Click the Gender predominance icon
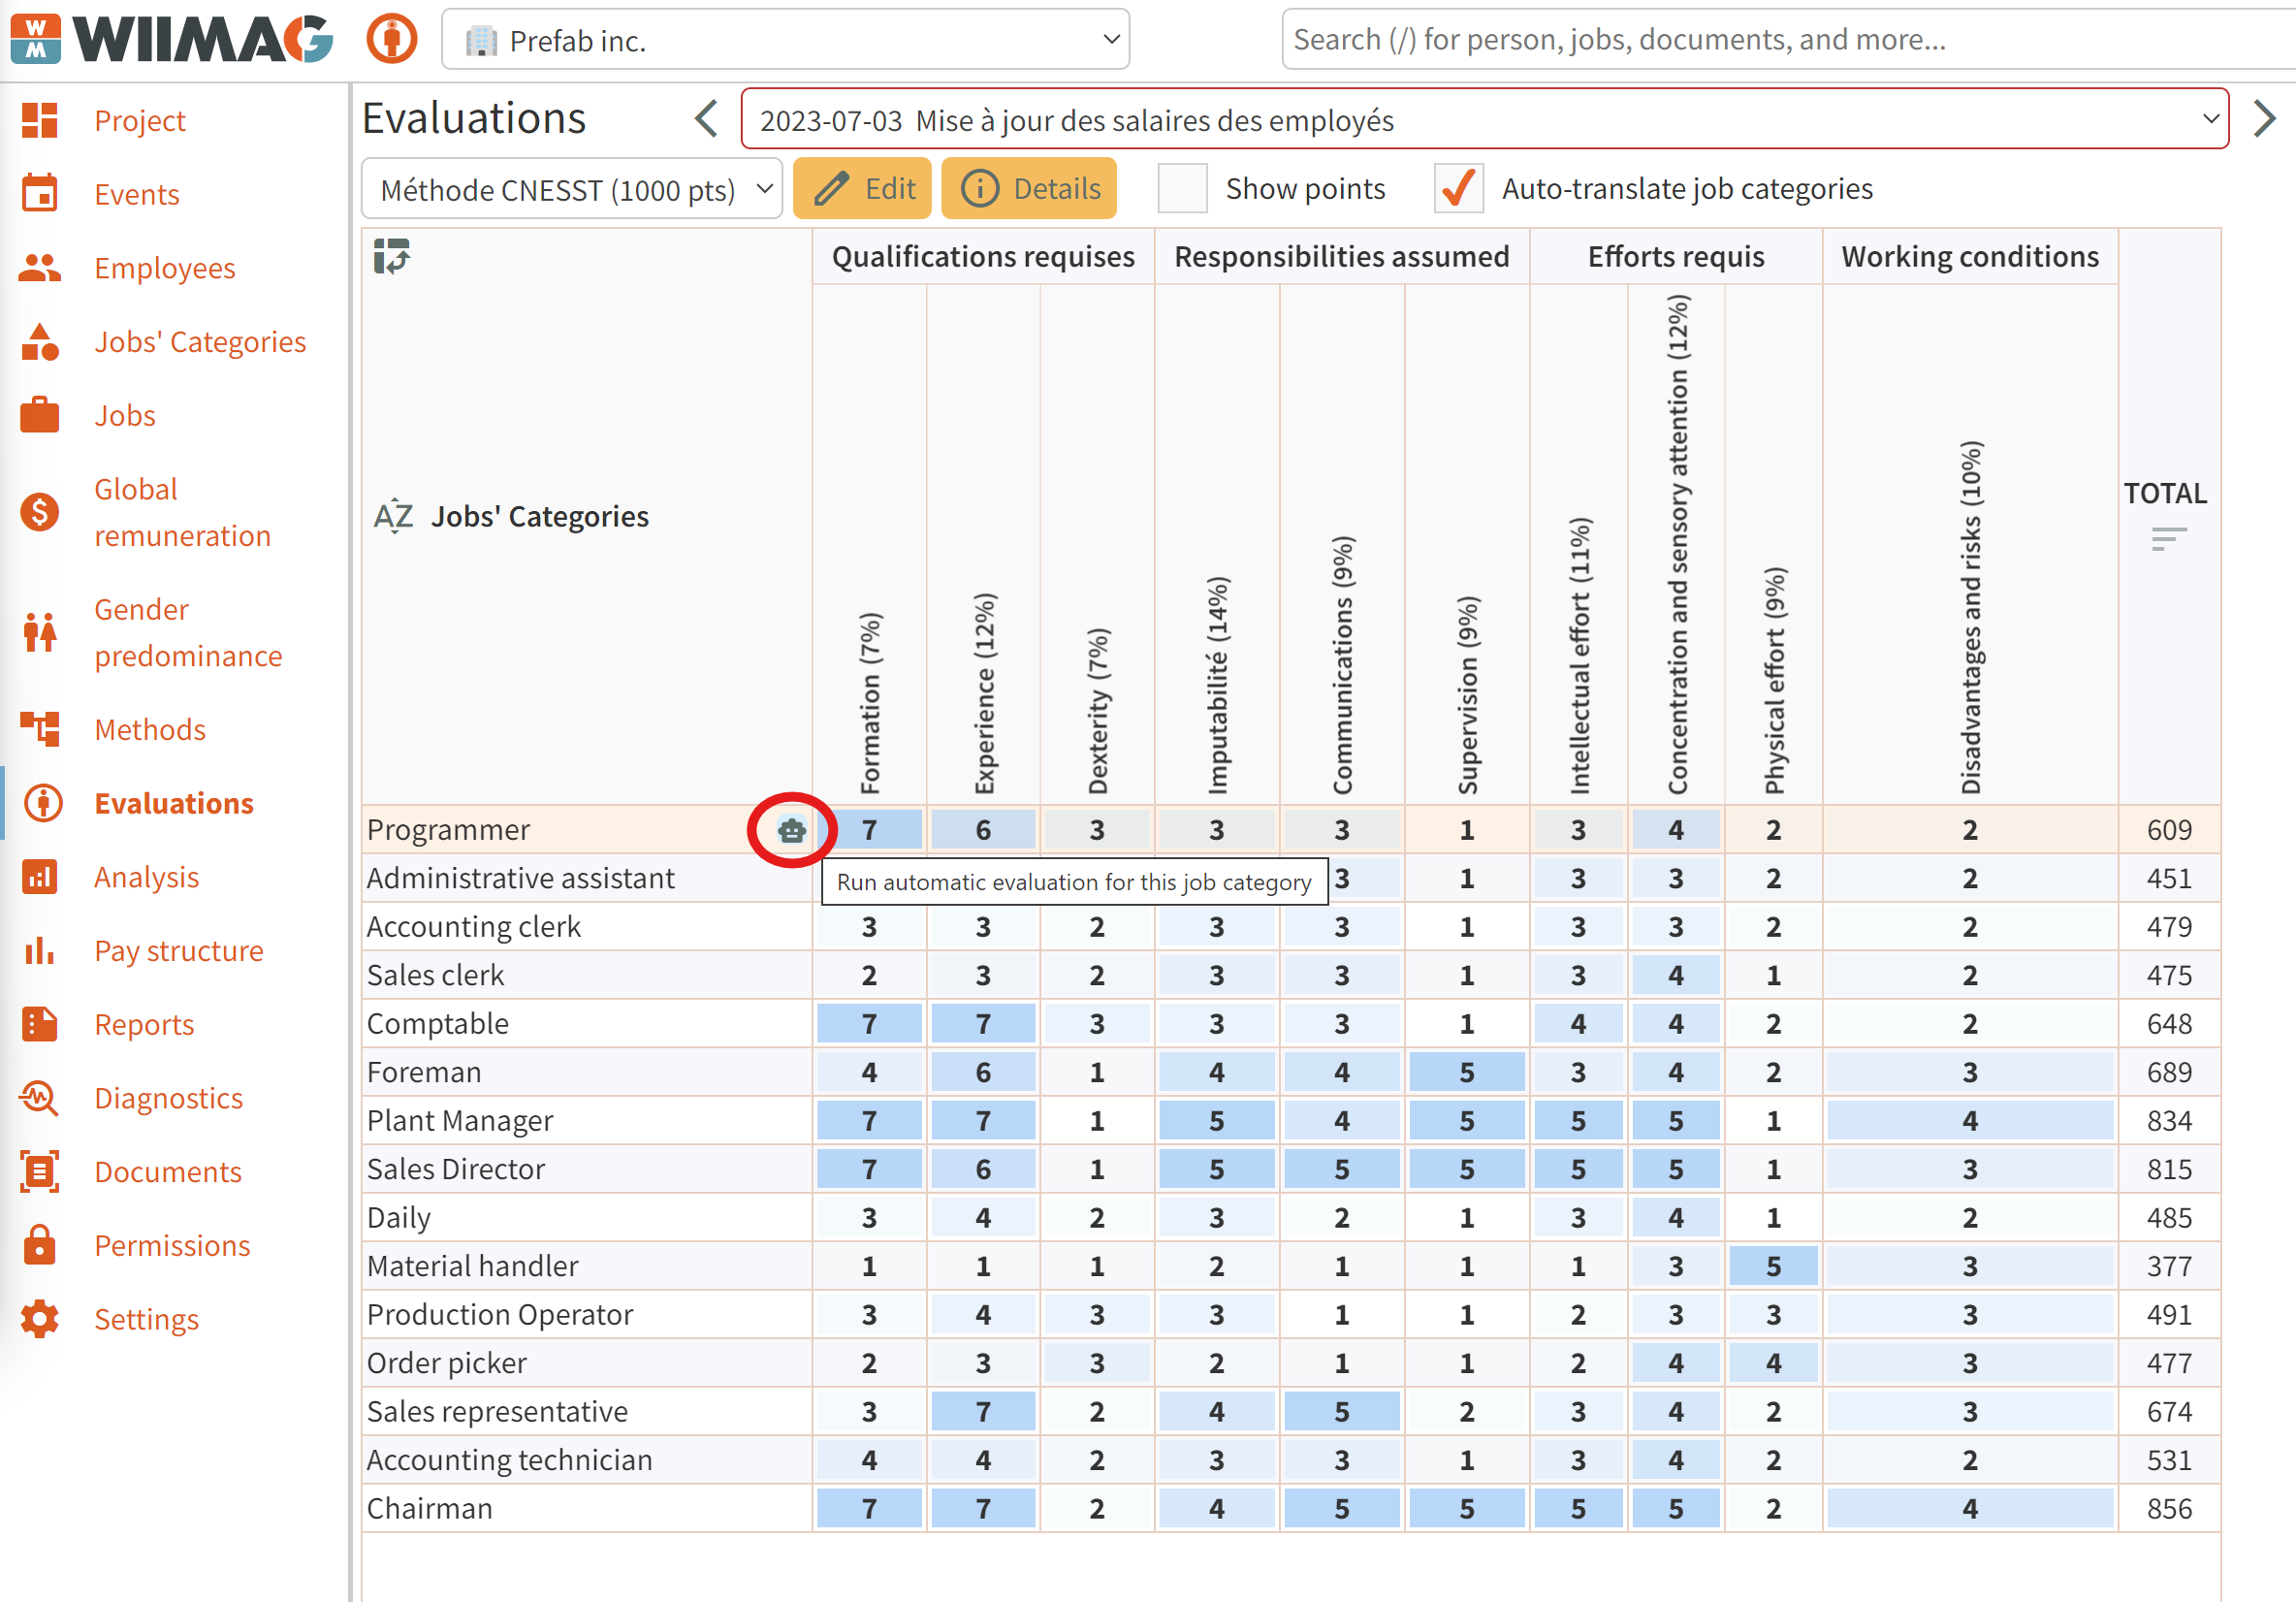Image resolution: width=2296 pixels, height=1602 pixels. click(x=40, y=632)
